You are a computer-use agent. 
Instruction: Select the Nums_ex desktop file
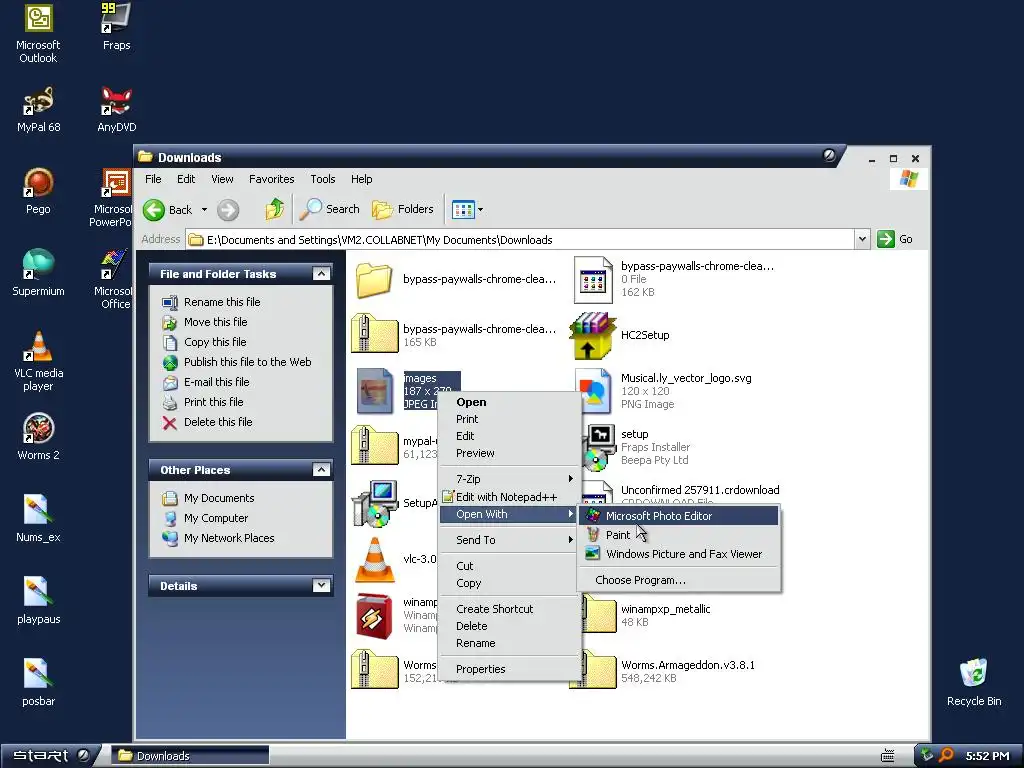point(38,520)
